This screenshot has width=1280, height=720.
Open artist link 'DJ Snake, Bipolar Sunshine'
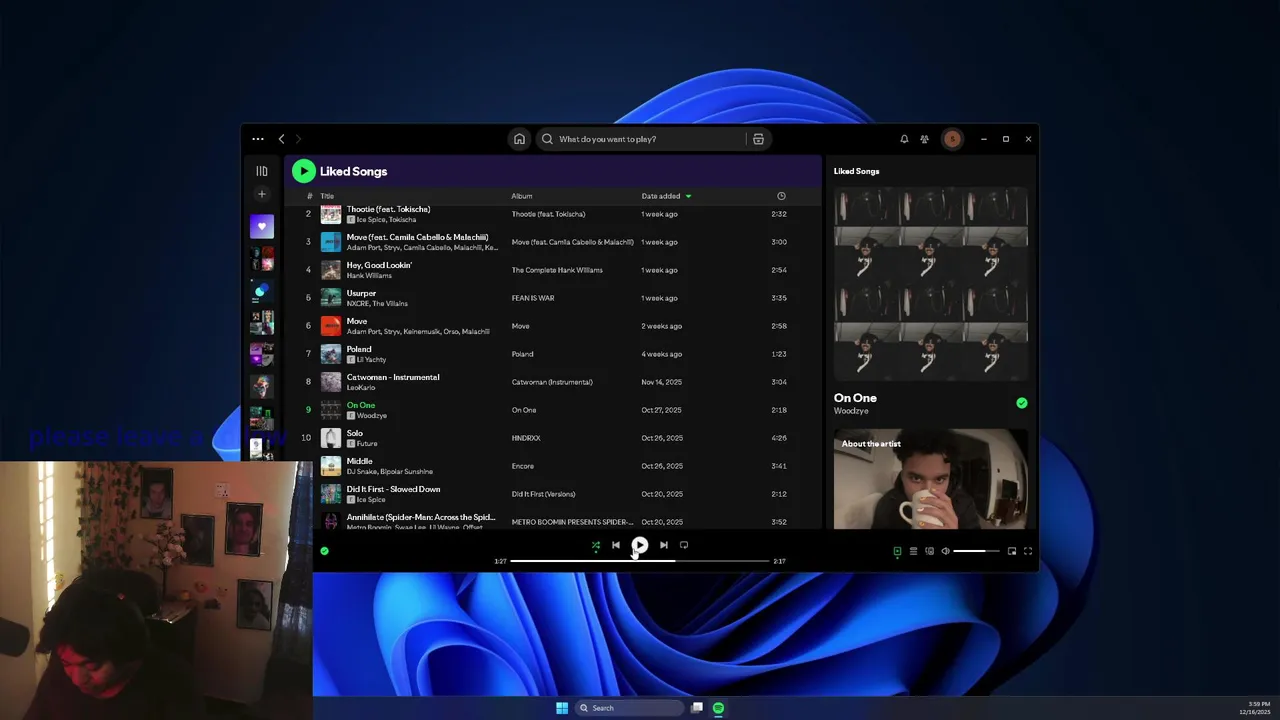pos(390,472)
